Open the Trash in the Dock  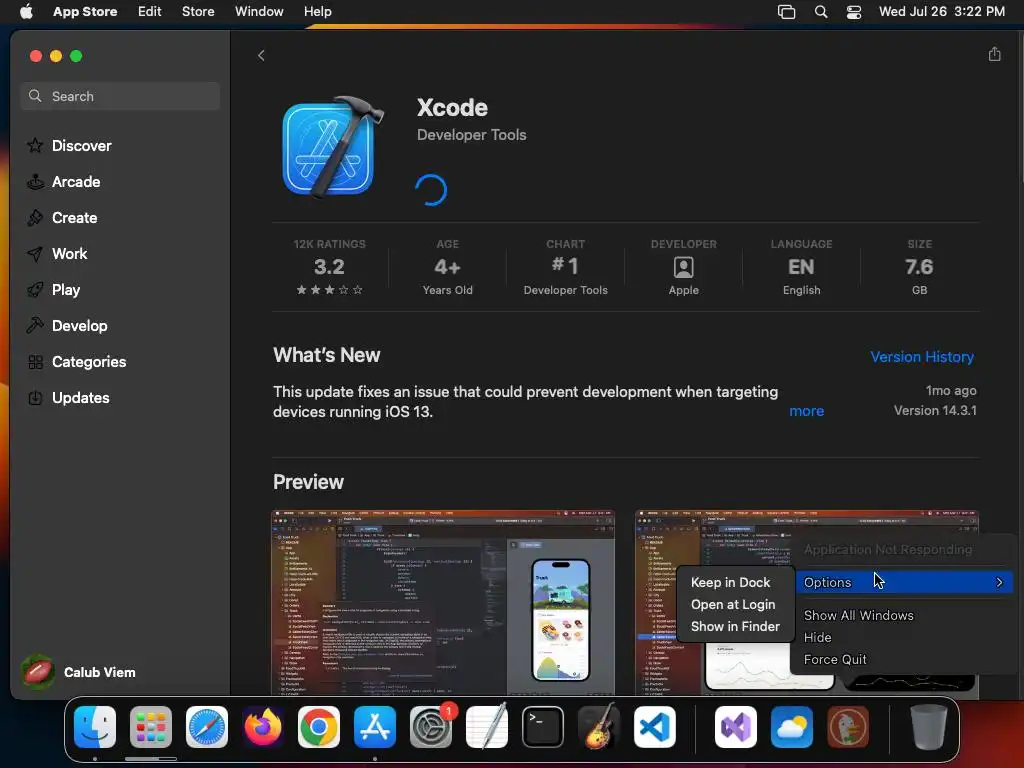pyautogui.click(x=929, y=727)
